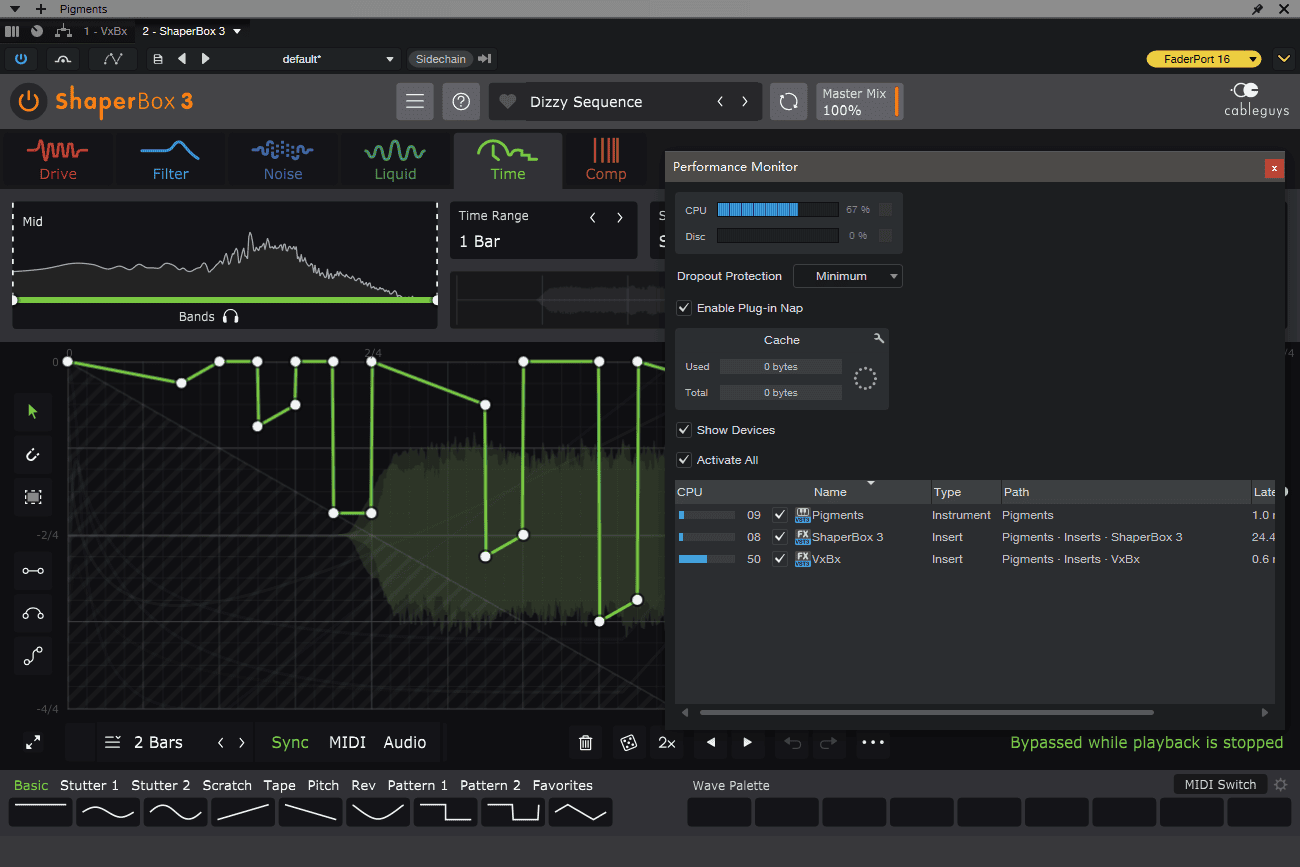The width and height of the screenshot is (1300, 867).
Task: Switch to the Noise shaper tab
Action: pos(282,160)
